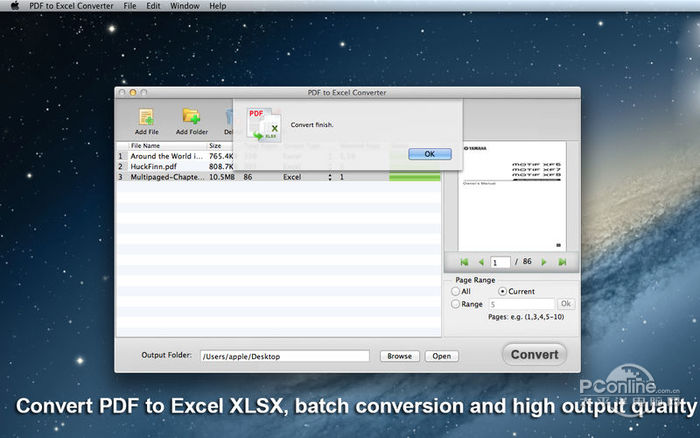Open the PDF to Excel Converter menu
The image size is (700, 438).
[x=71, y=6]
